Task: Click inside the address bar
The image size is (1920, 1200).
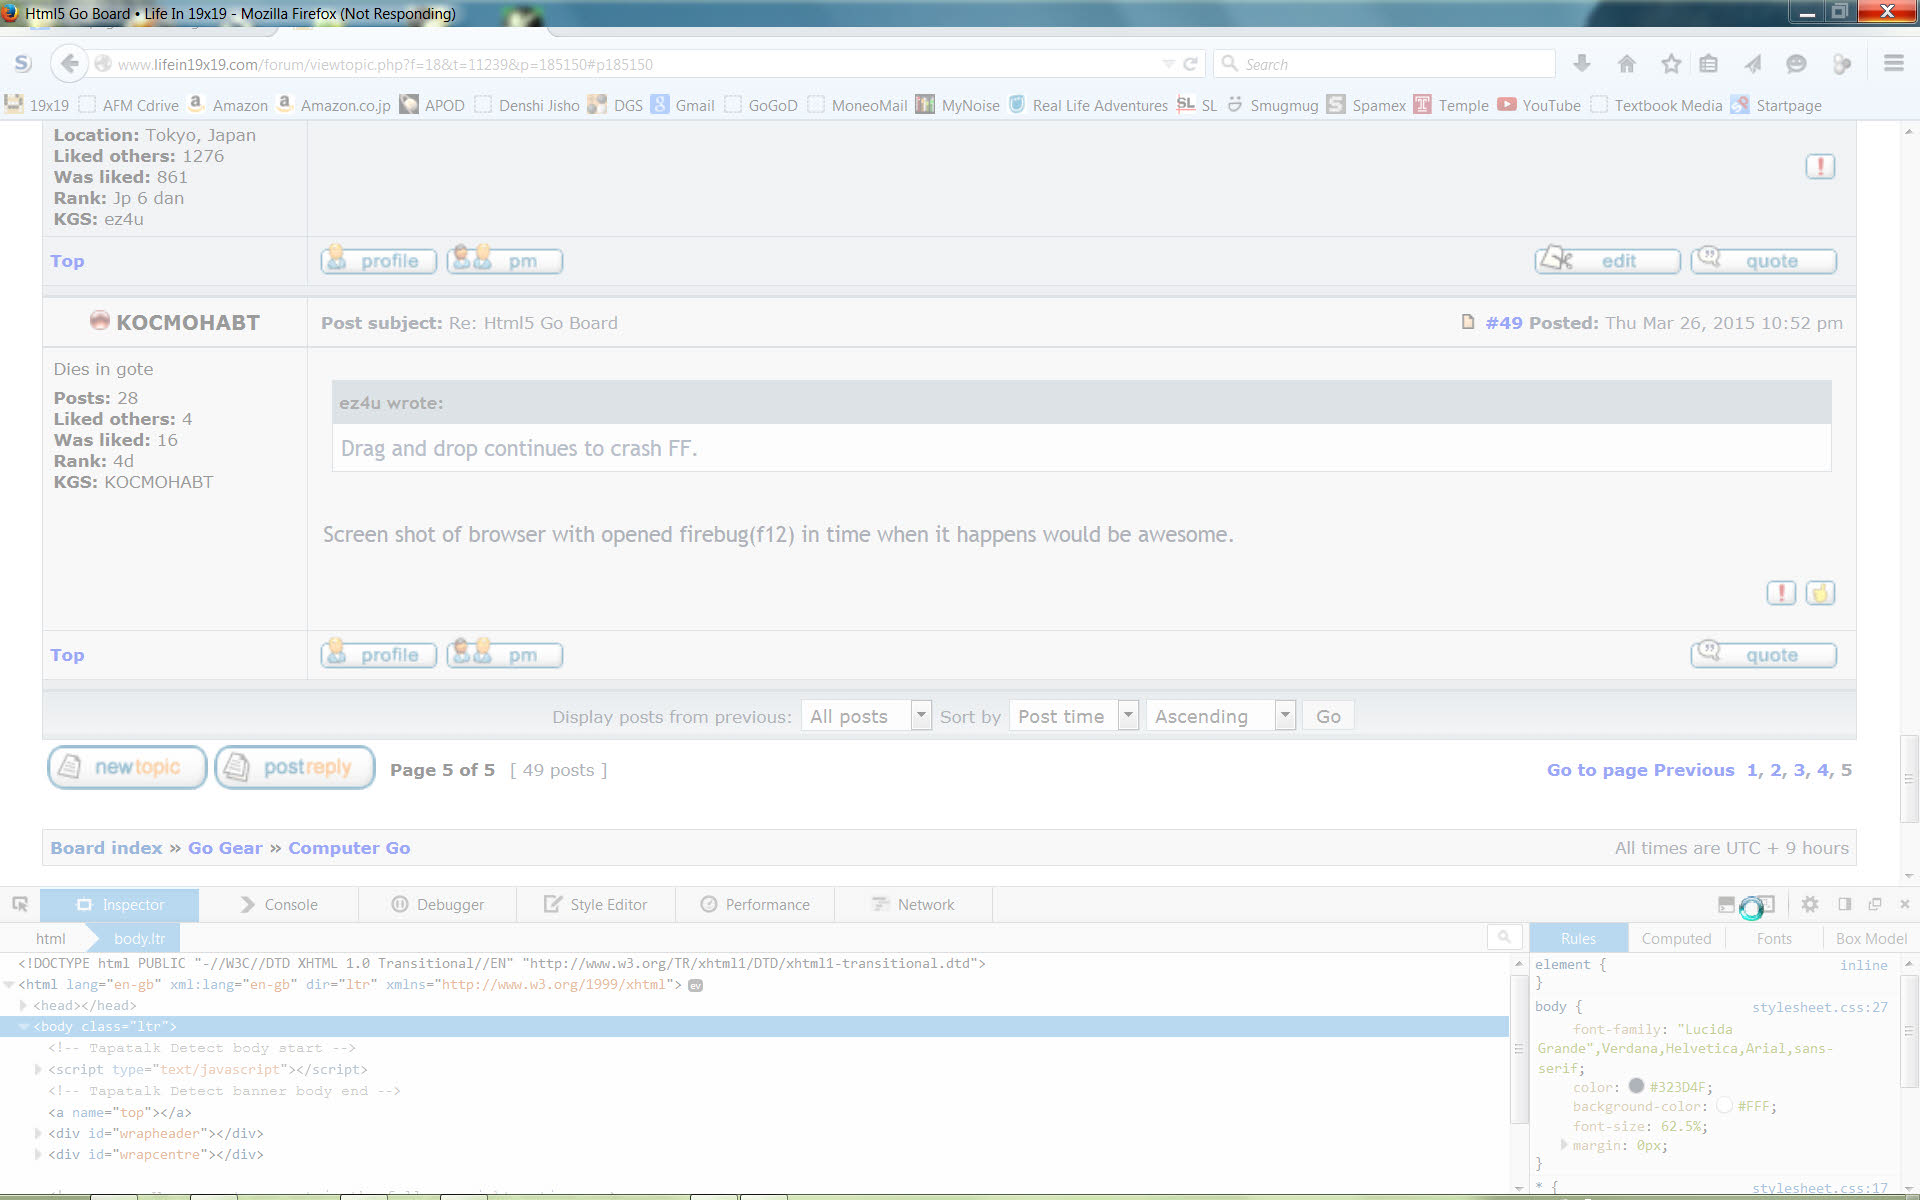Action: click(x=600, y=63)
